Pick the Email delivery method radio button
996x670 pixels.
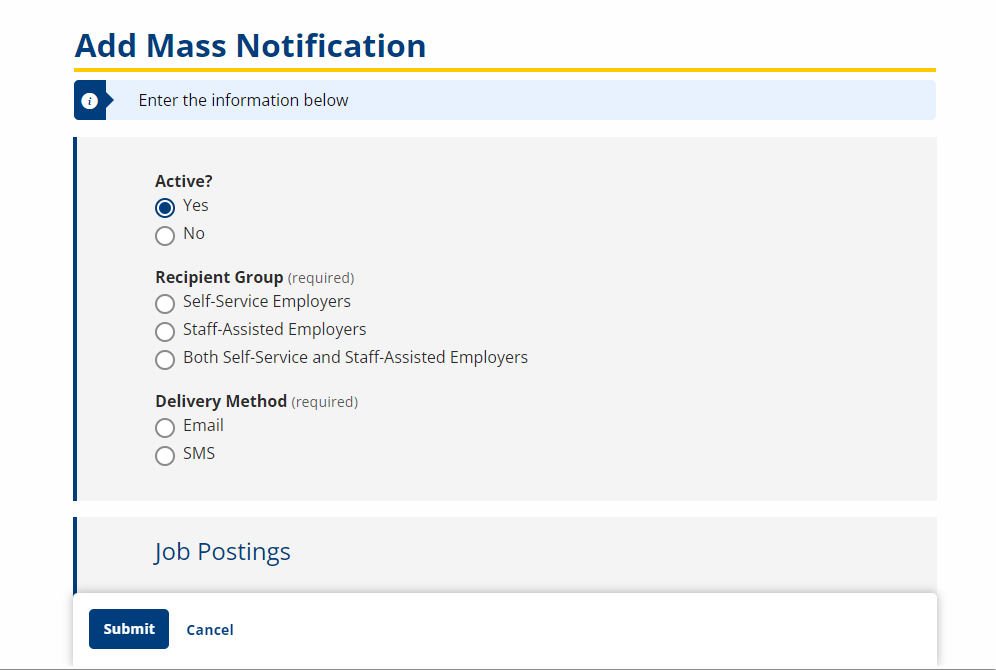point(165,427)
